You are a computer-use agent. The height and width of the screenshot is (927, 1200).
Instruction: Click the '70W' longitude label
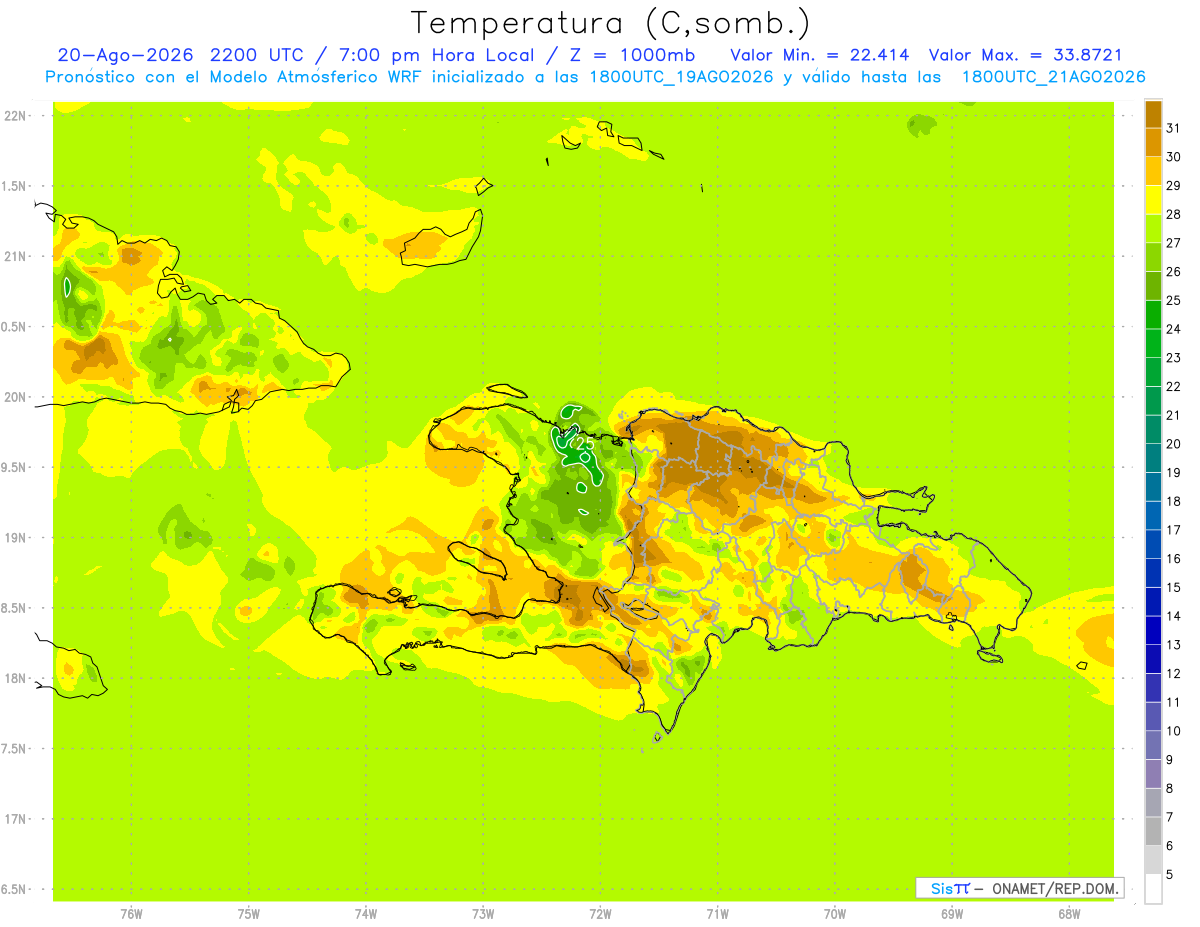click(835, 913)
